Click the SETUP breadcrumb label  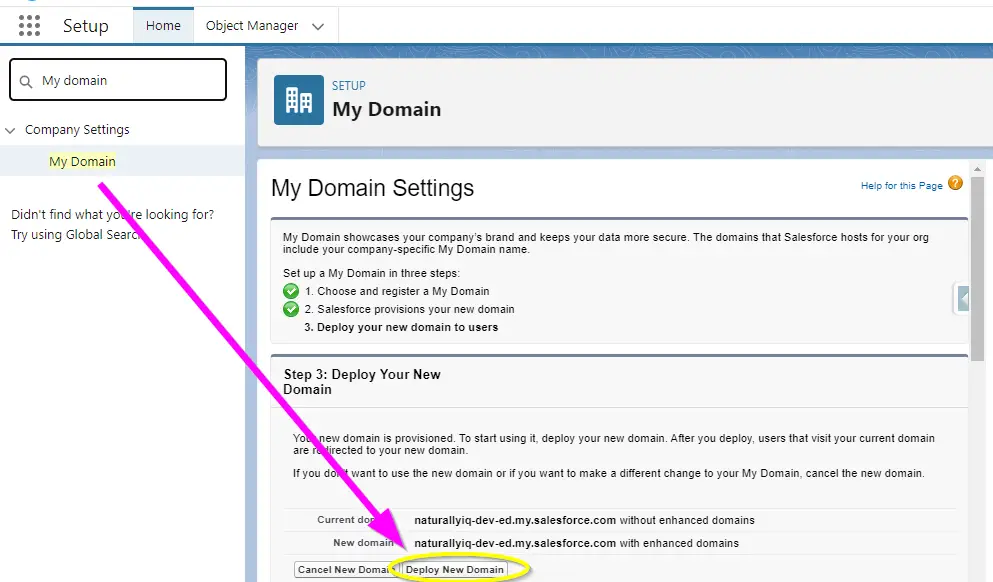(x=349, y=86)
